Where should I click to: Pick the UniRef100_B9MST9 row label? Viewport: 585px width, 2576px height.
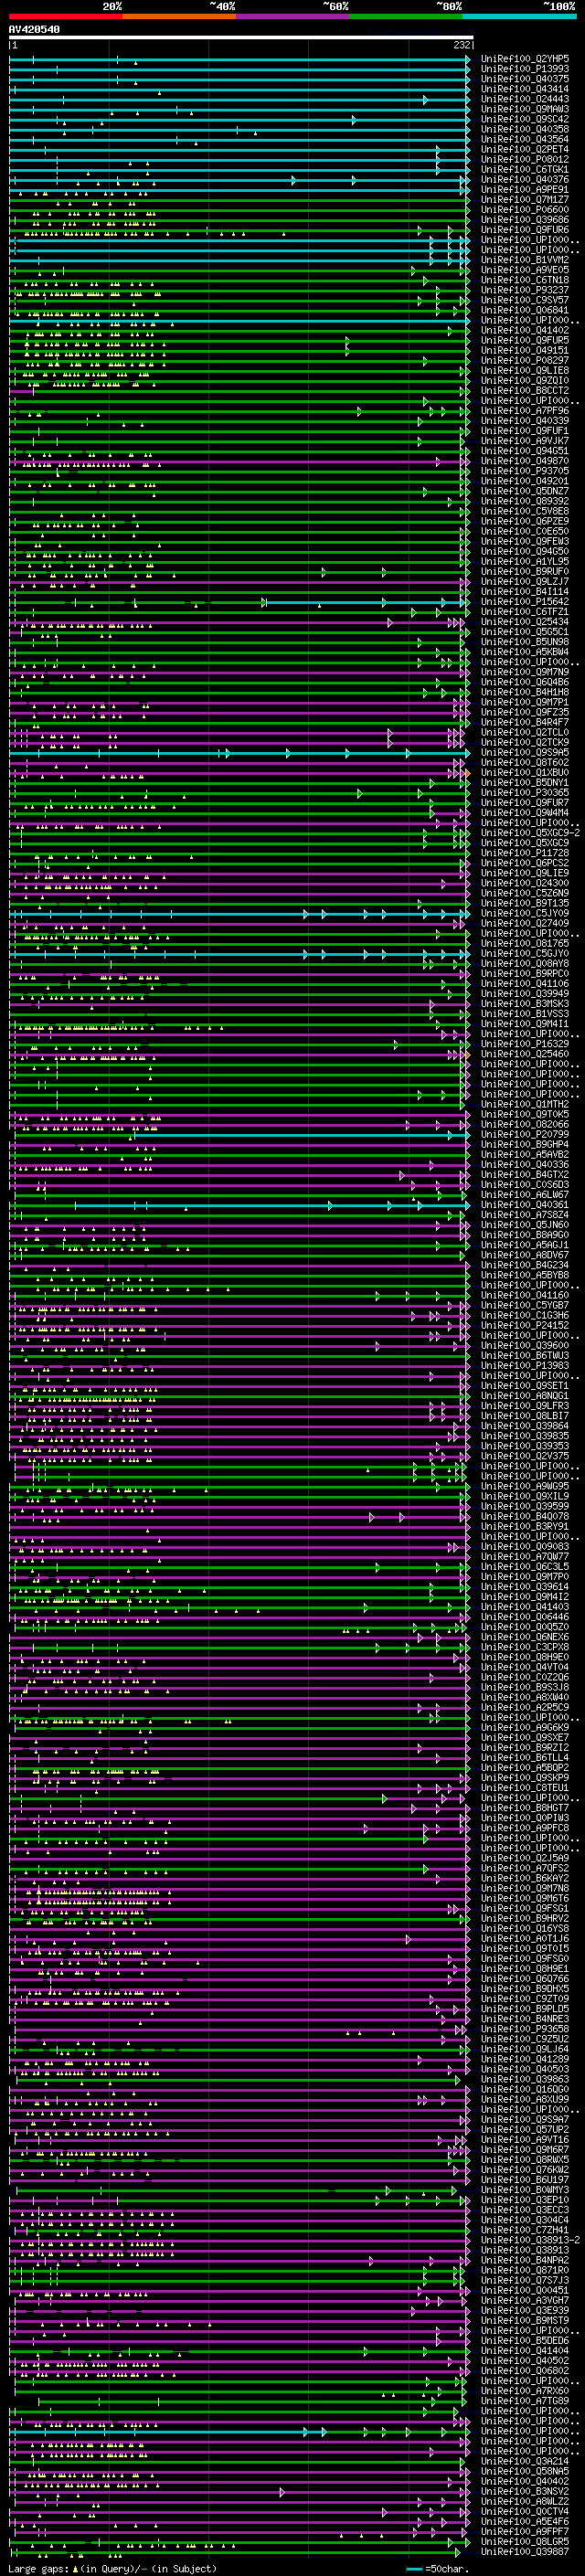tap(525, 2321)
